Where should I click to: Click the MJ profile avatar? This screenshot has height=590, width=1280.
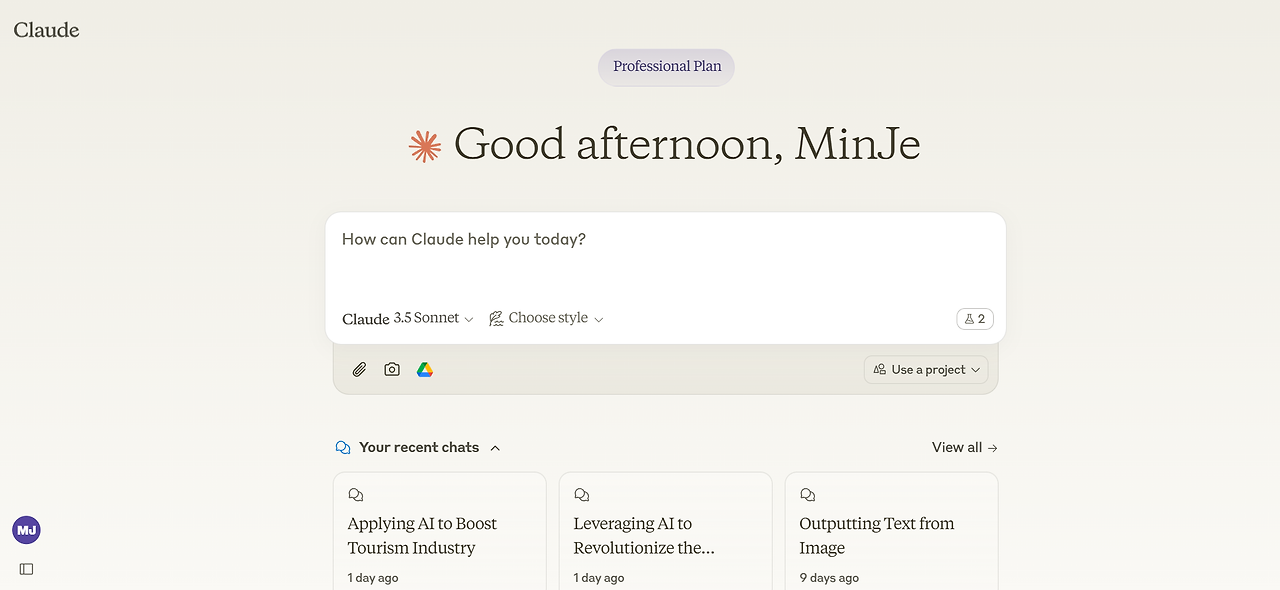(x=26, y=531)
